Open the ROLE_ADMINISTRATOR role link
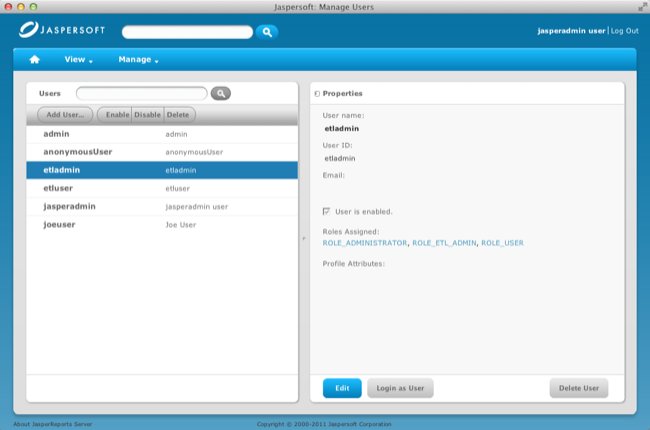 (x=365, y=243)
